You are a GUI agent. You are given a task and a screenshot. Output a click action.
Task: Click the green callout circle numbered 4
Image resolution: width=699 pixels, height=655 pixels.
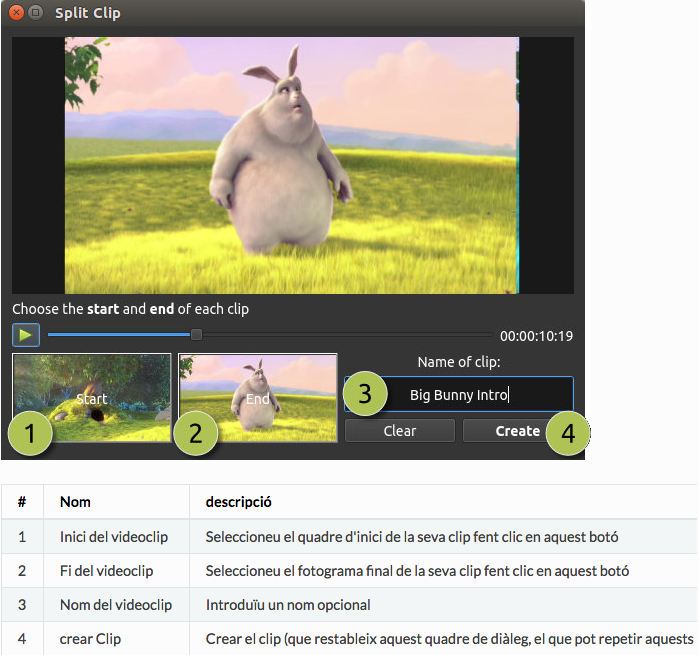point(567,434)
